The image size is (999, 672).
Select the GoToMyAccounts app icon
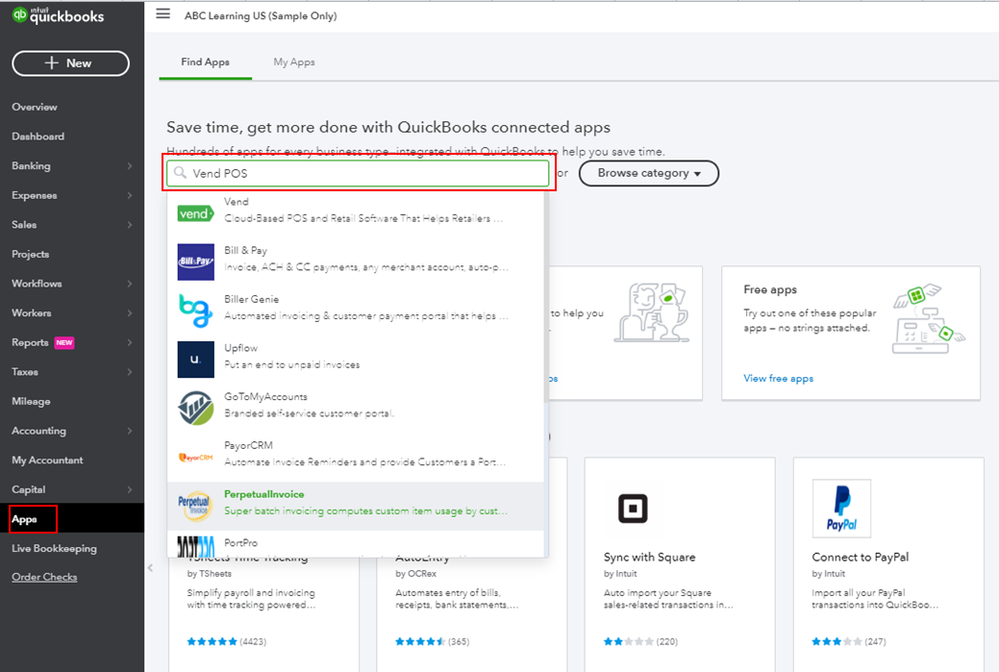point(195,407)
